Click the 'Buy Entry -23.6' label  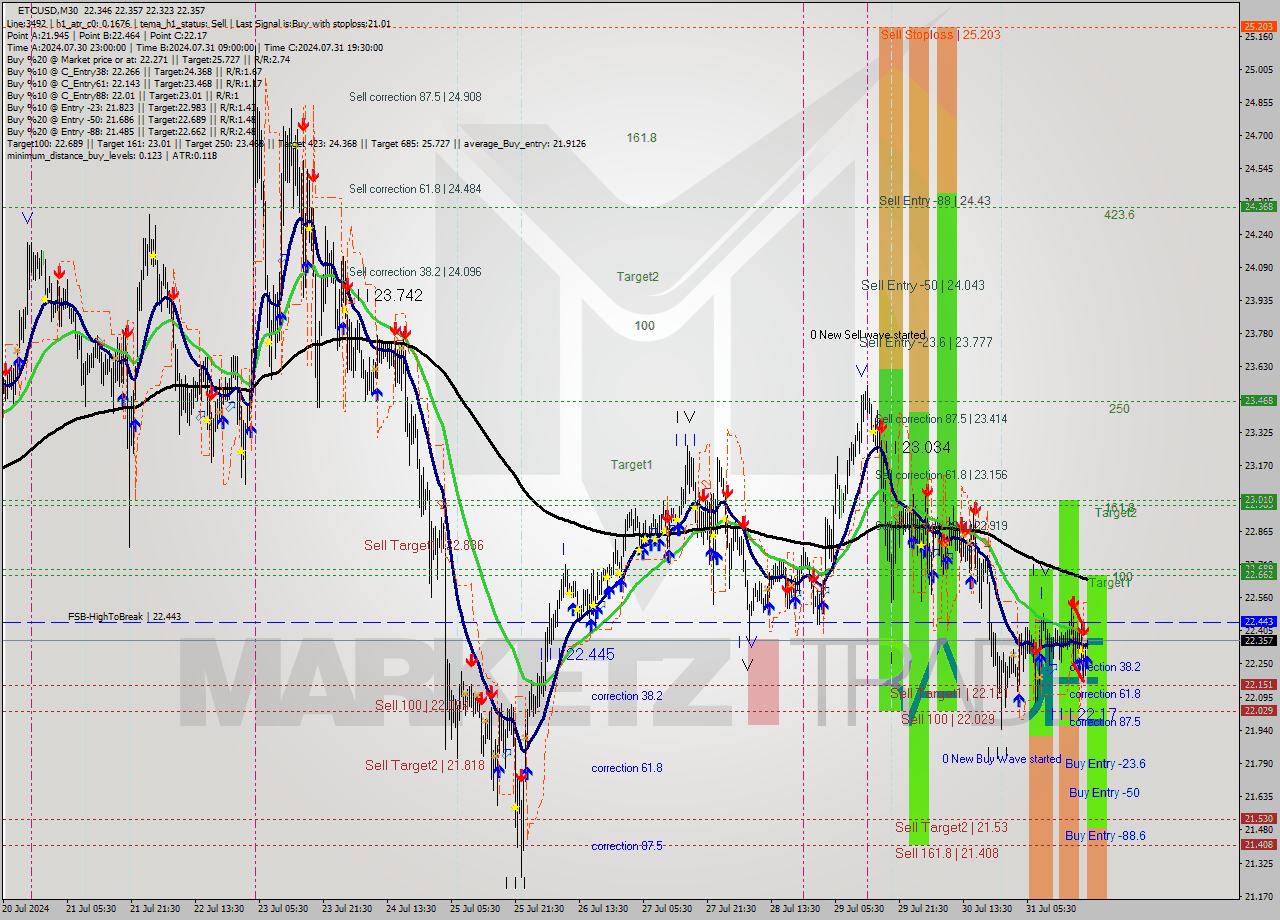pos(1105,763)
